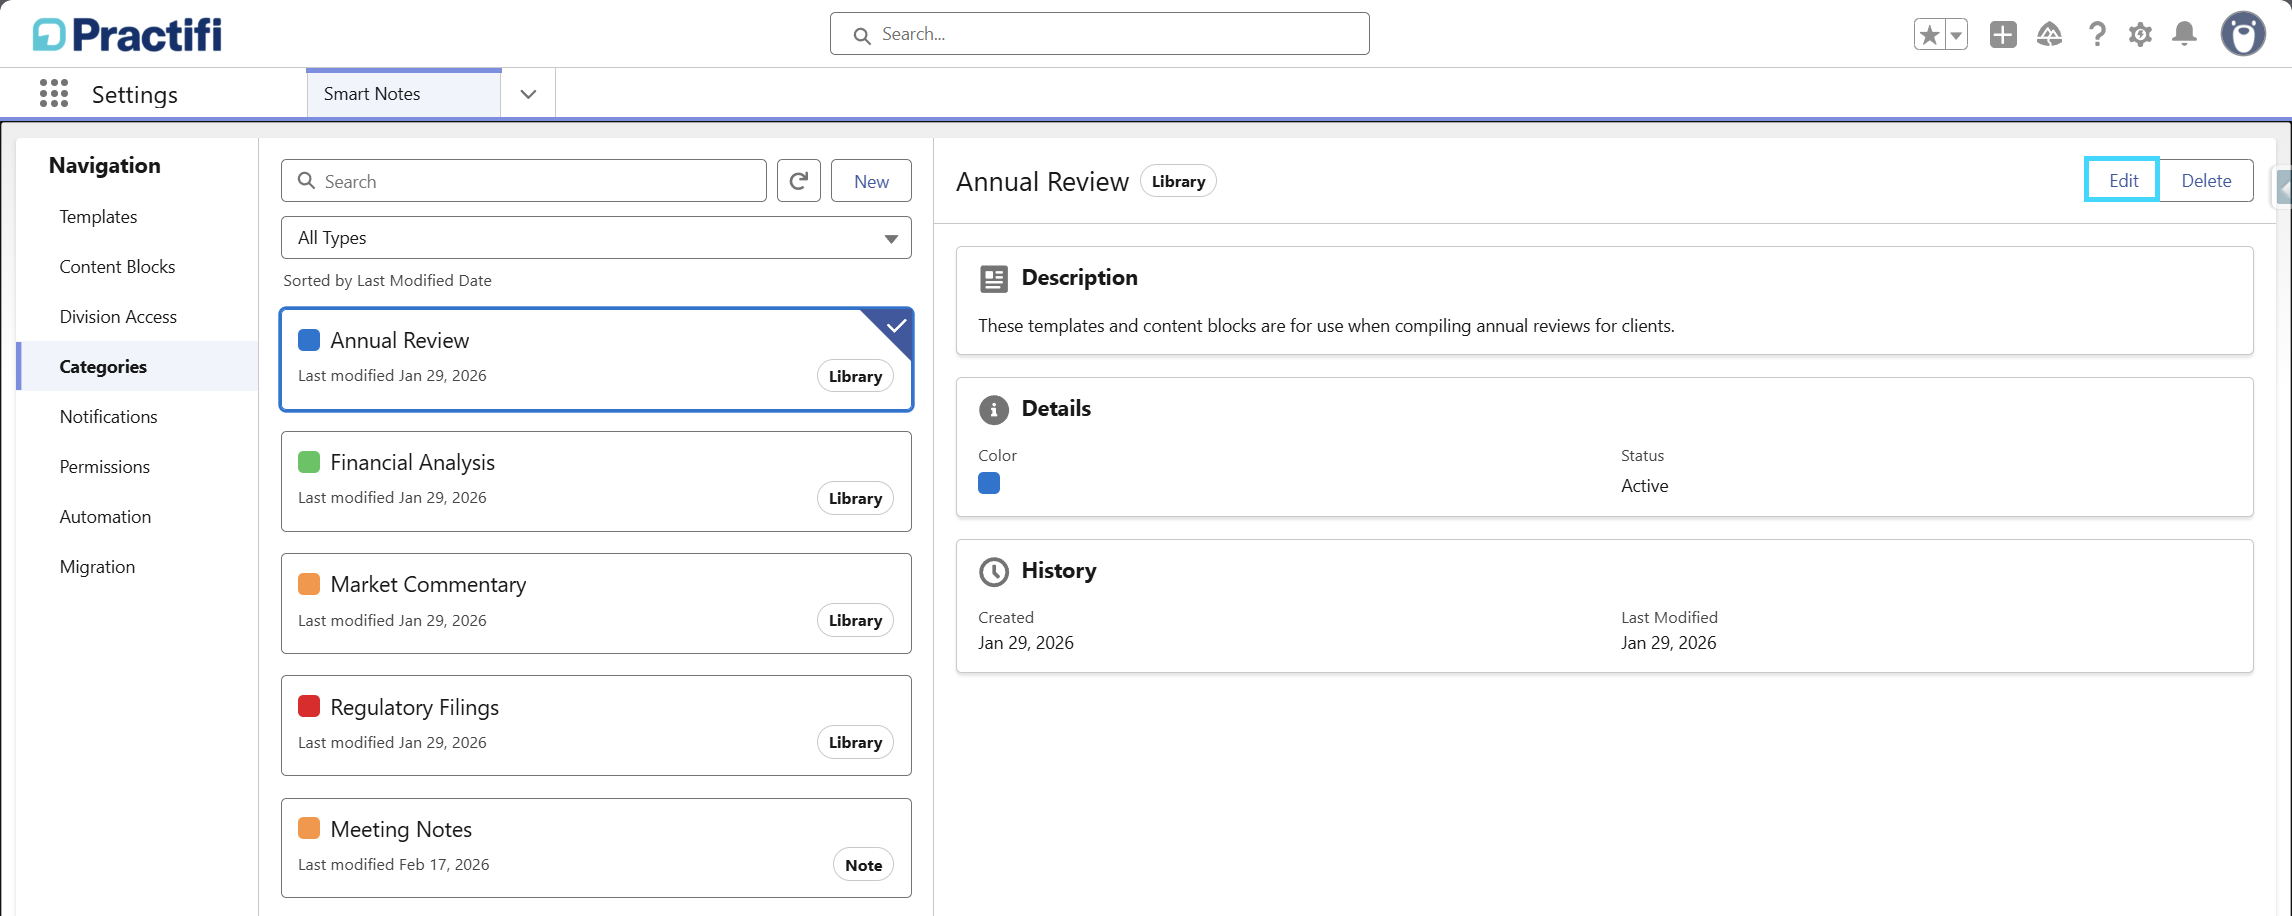2292x916 pixels.
Task: Select the Financial Analysis category
Action: coord(596,481)
